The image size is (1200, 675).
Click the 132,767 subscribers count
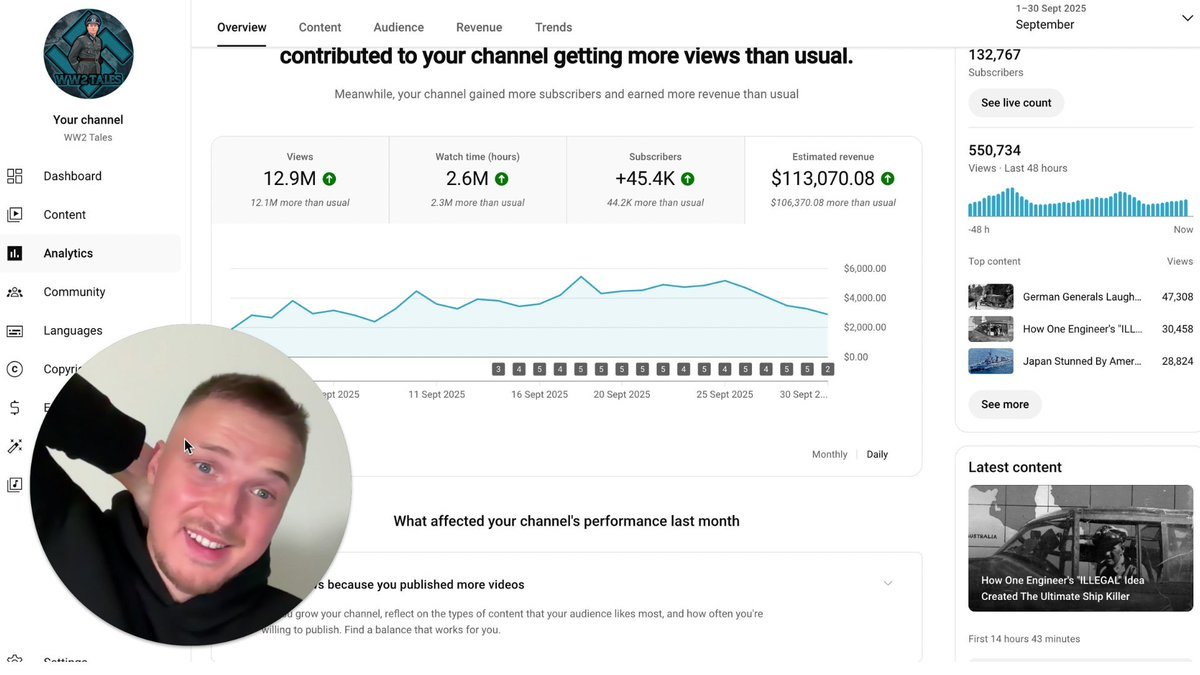pos(994,55)
